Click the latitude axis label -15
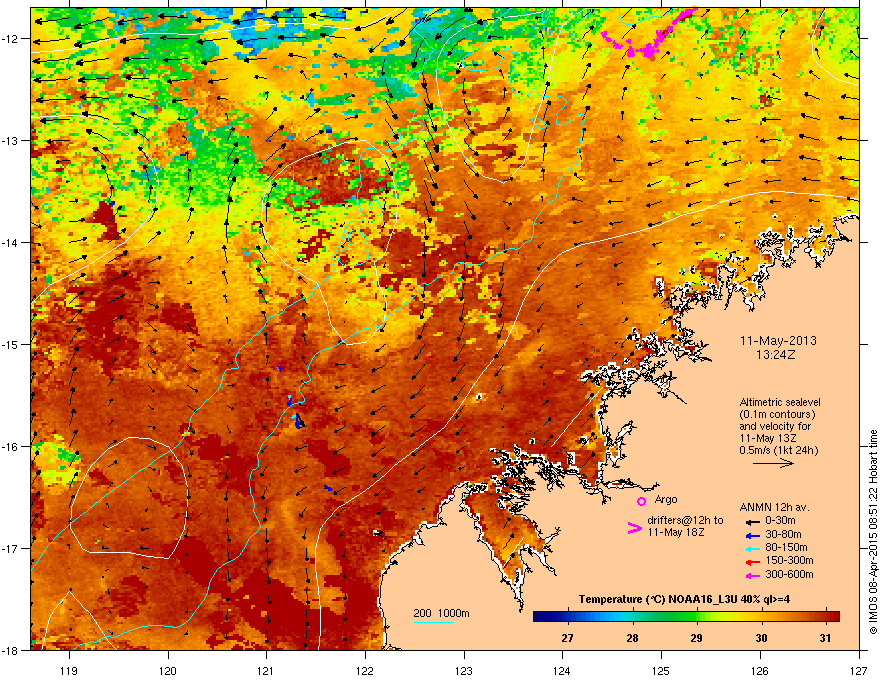Viewport: 880px width, 680px height. click(10, 344)
